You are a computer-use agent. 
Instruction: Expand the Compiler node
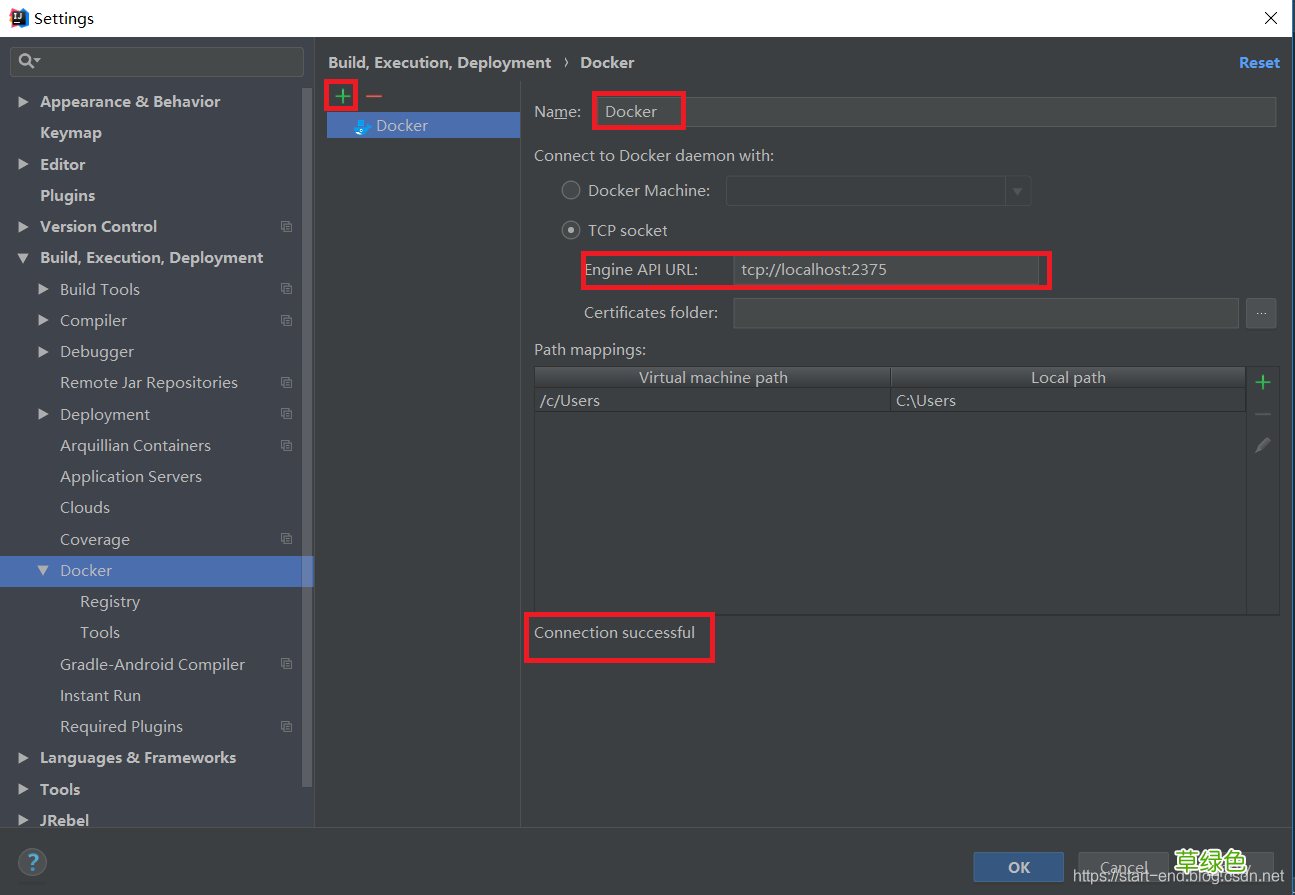point(43,321)
